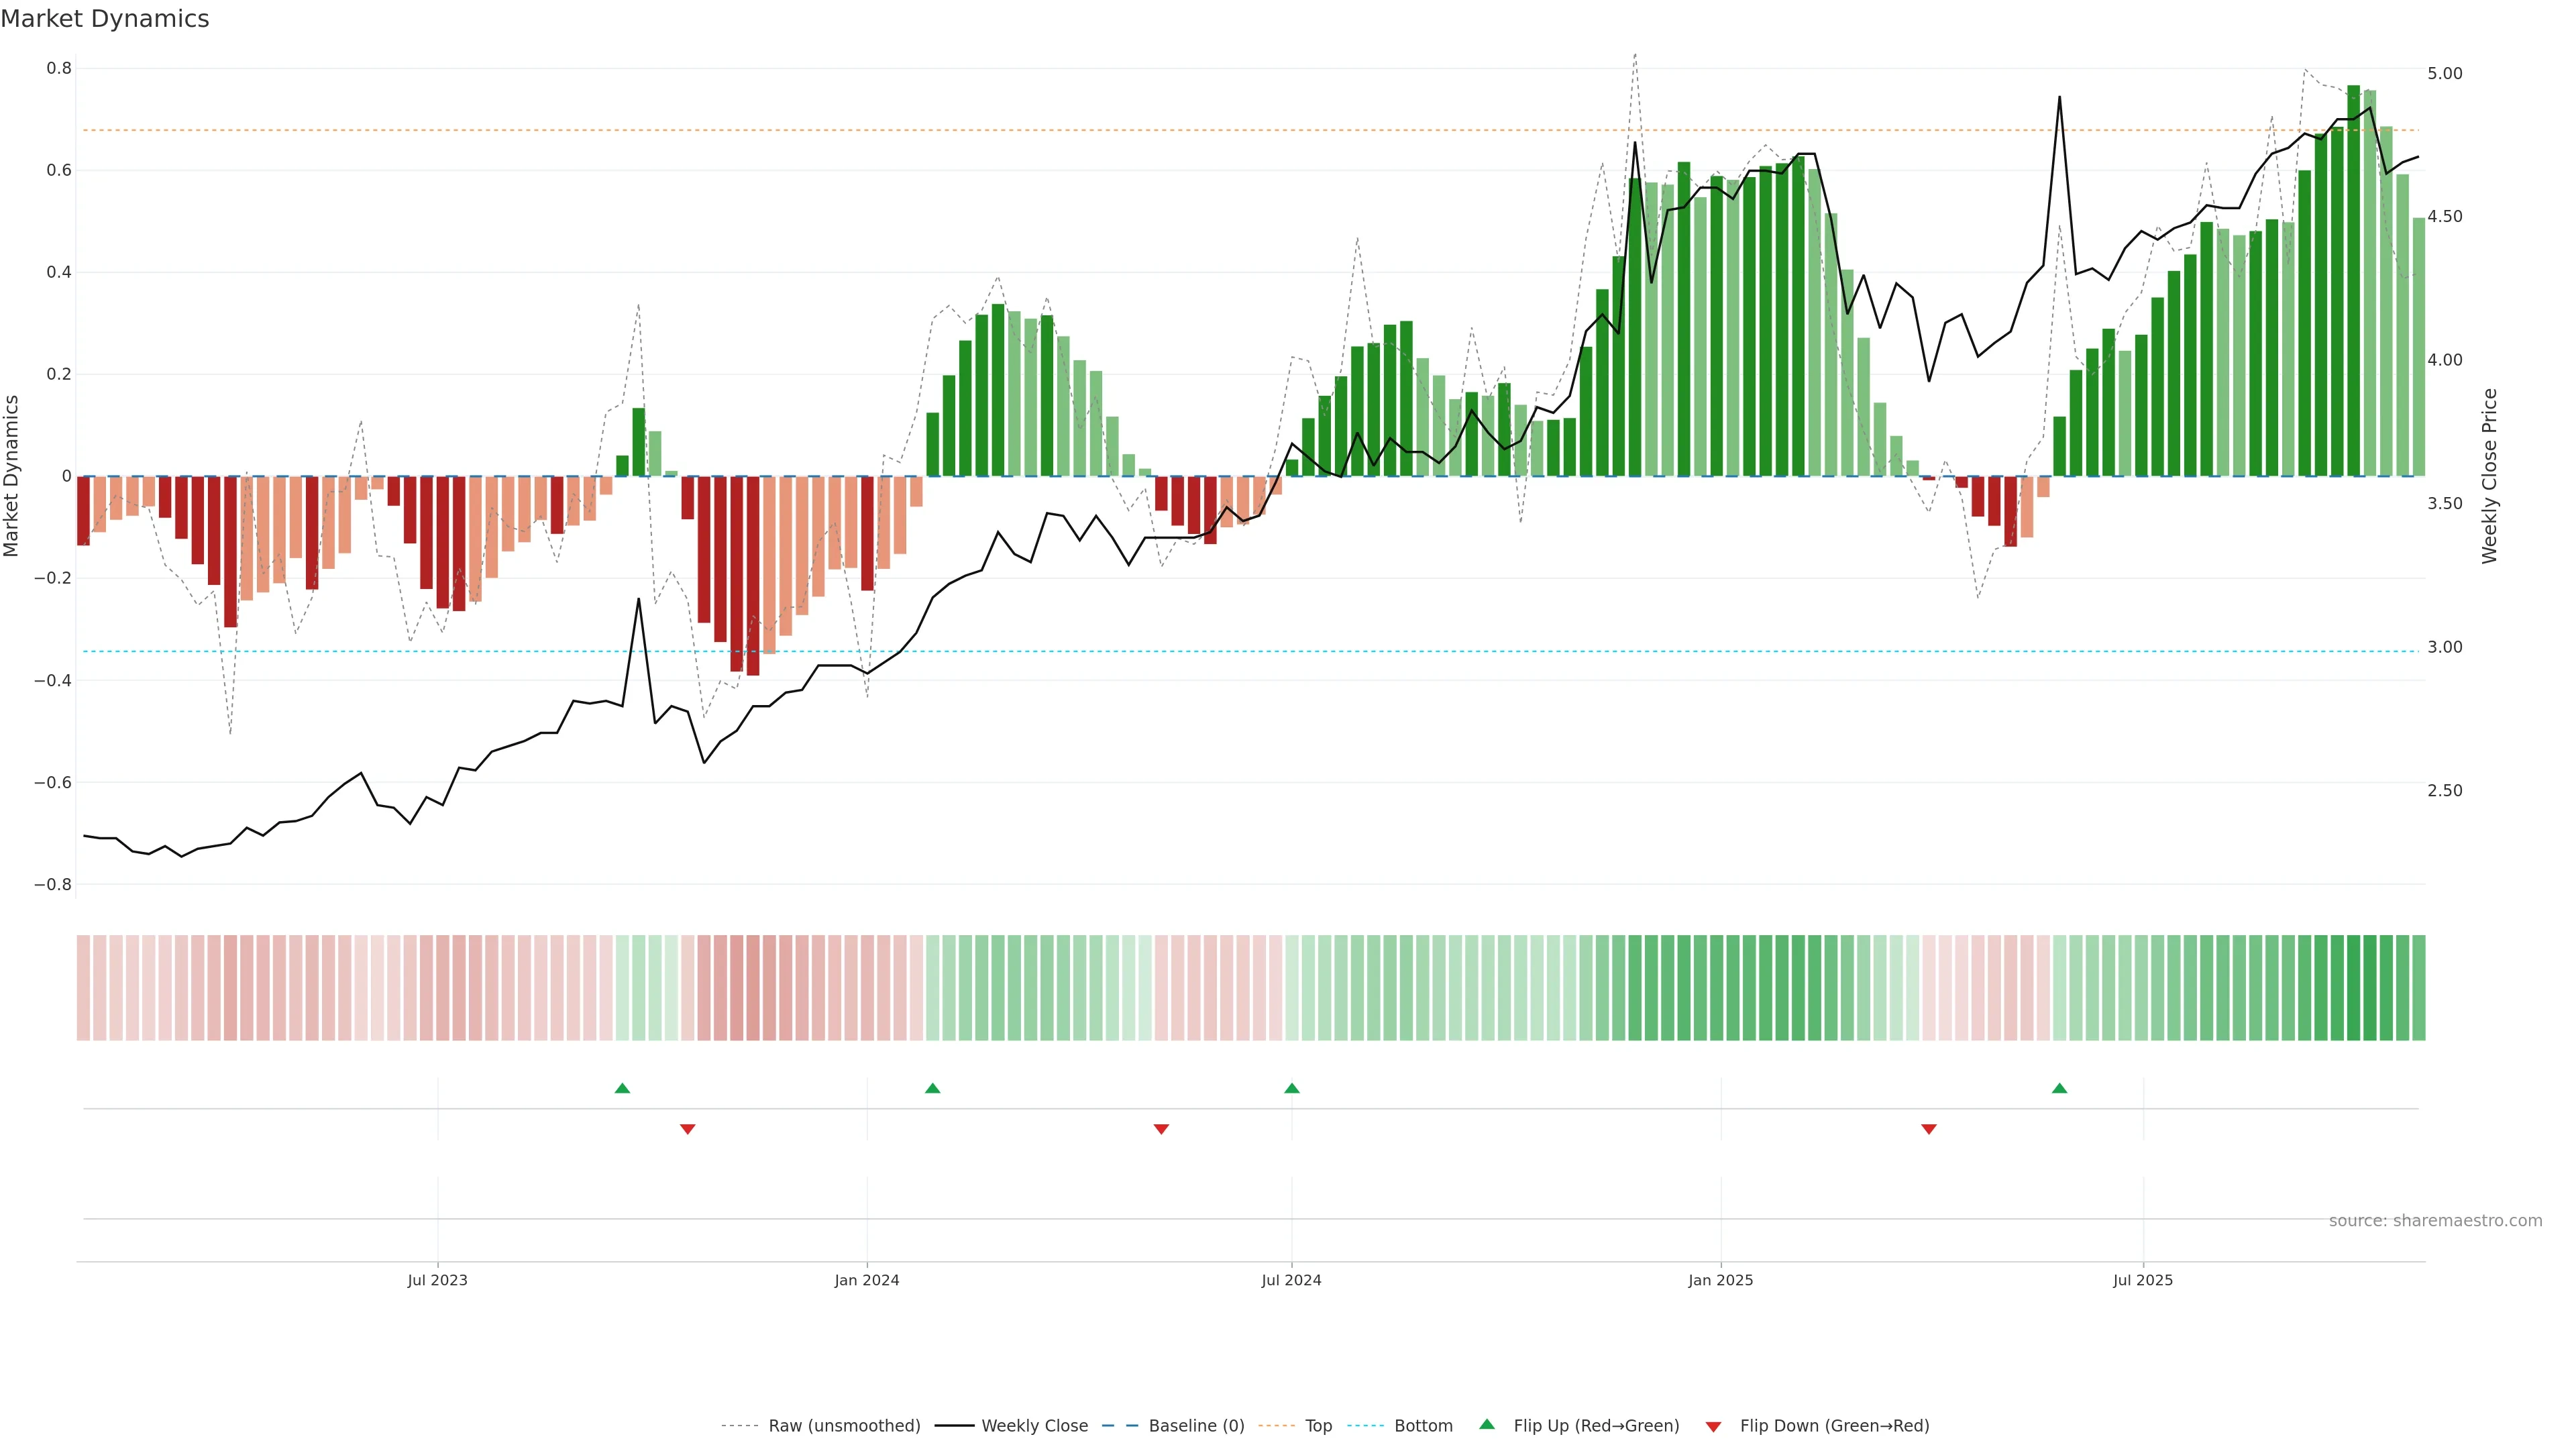Image resolution: width=2576 pixels, height=1449 pixels.
Task: Click the first red flip-down triangle marker
Action: tap(687, 1129)
